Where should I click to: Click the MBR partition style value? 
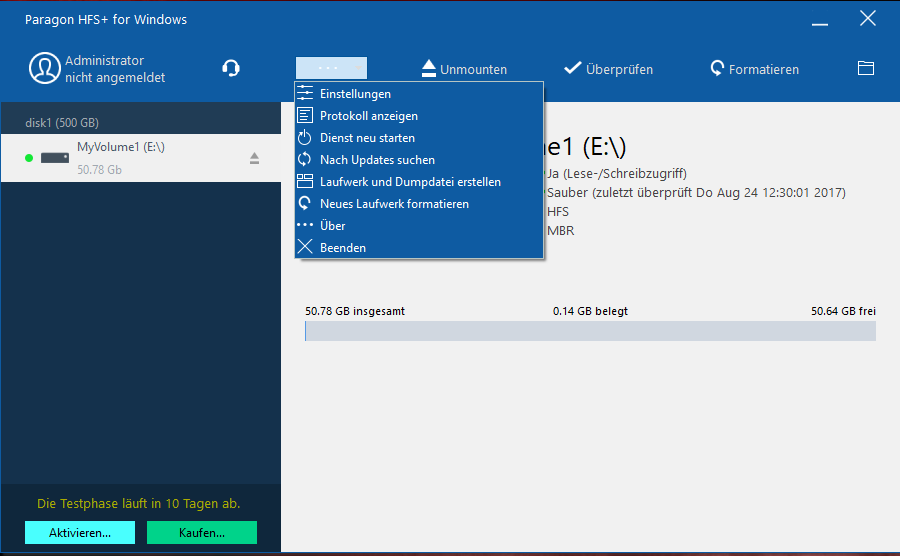tap(561, 231)
